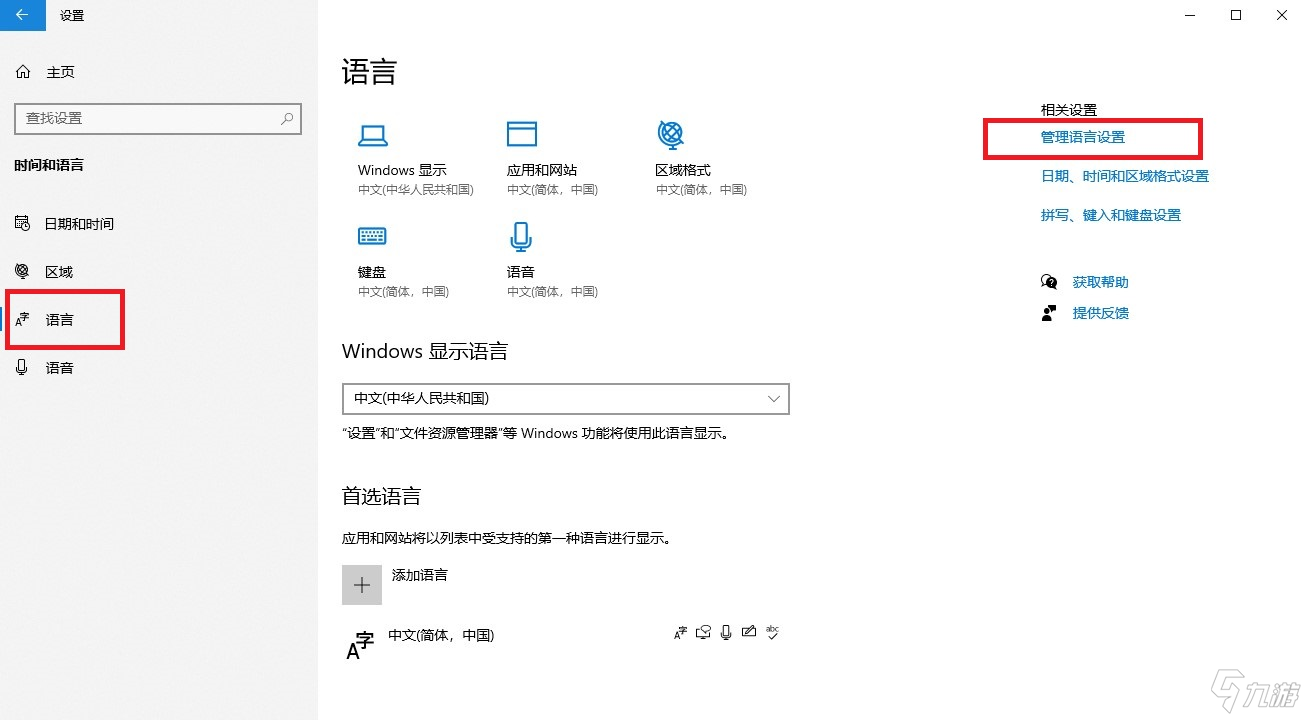Click the A字 icon beside 中文(简体，中国)
This screenshot has width=1301, height=720.
point(360,645)
